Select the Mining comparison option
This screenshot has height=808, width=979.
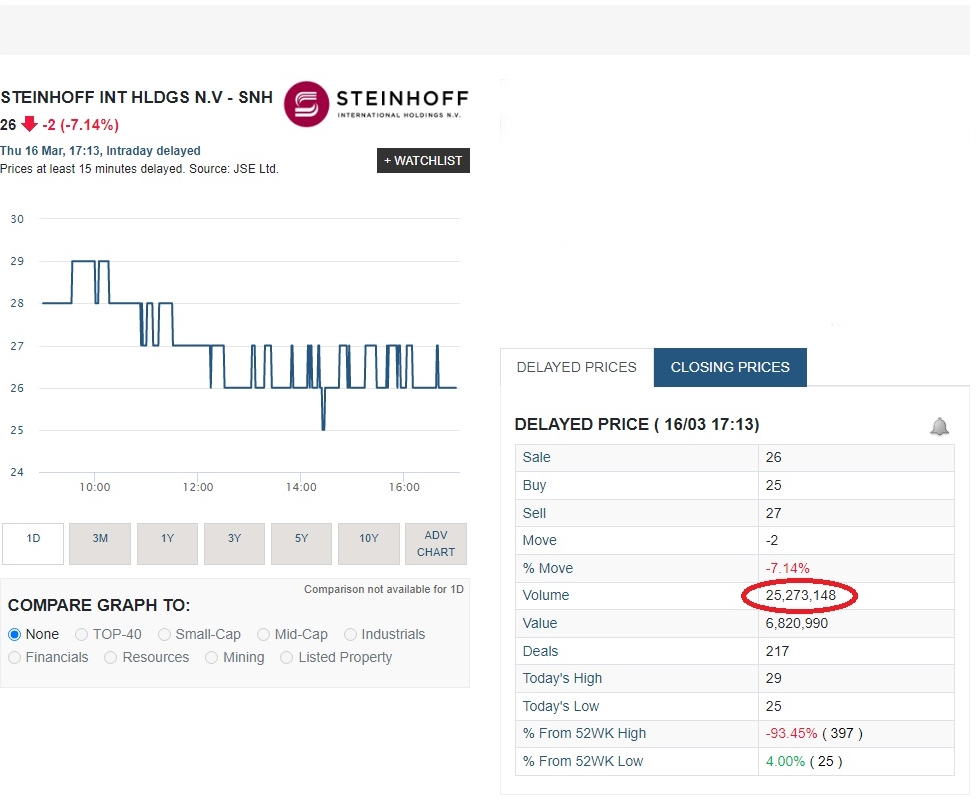tap(211, 658)
